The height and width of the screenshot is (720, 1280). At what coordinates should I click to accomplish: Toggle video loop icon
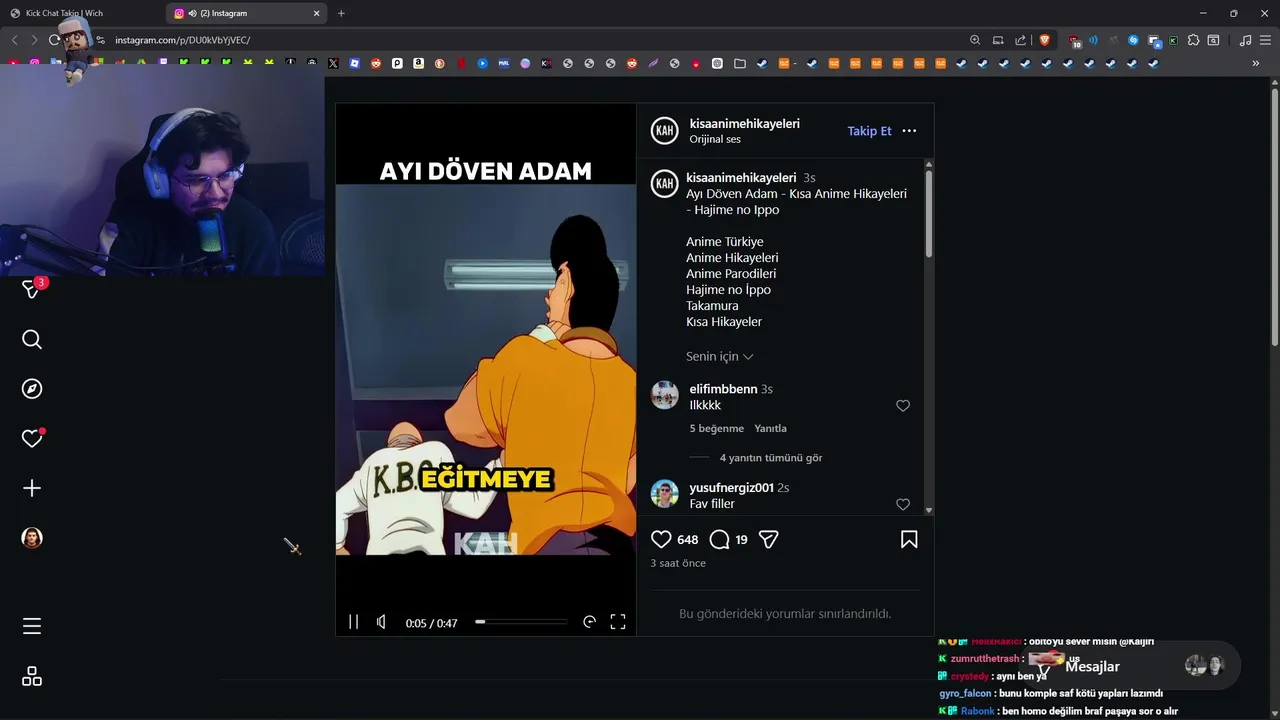[589, 622]
